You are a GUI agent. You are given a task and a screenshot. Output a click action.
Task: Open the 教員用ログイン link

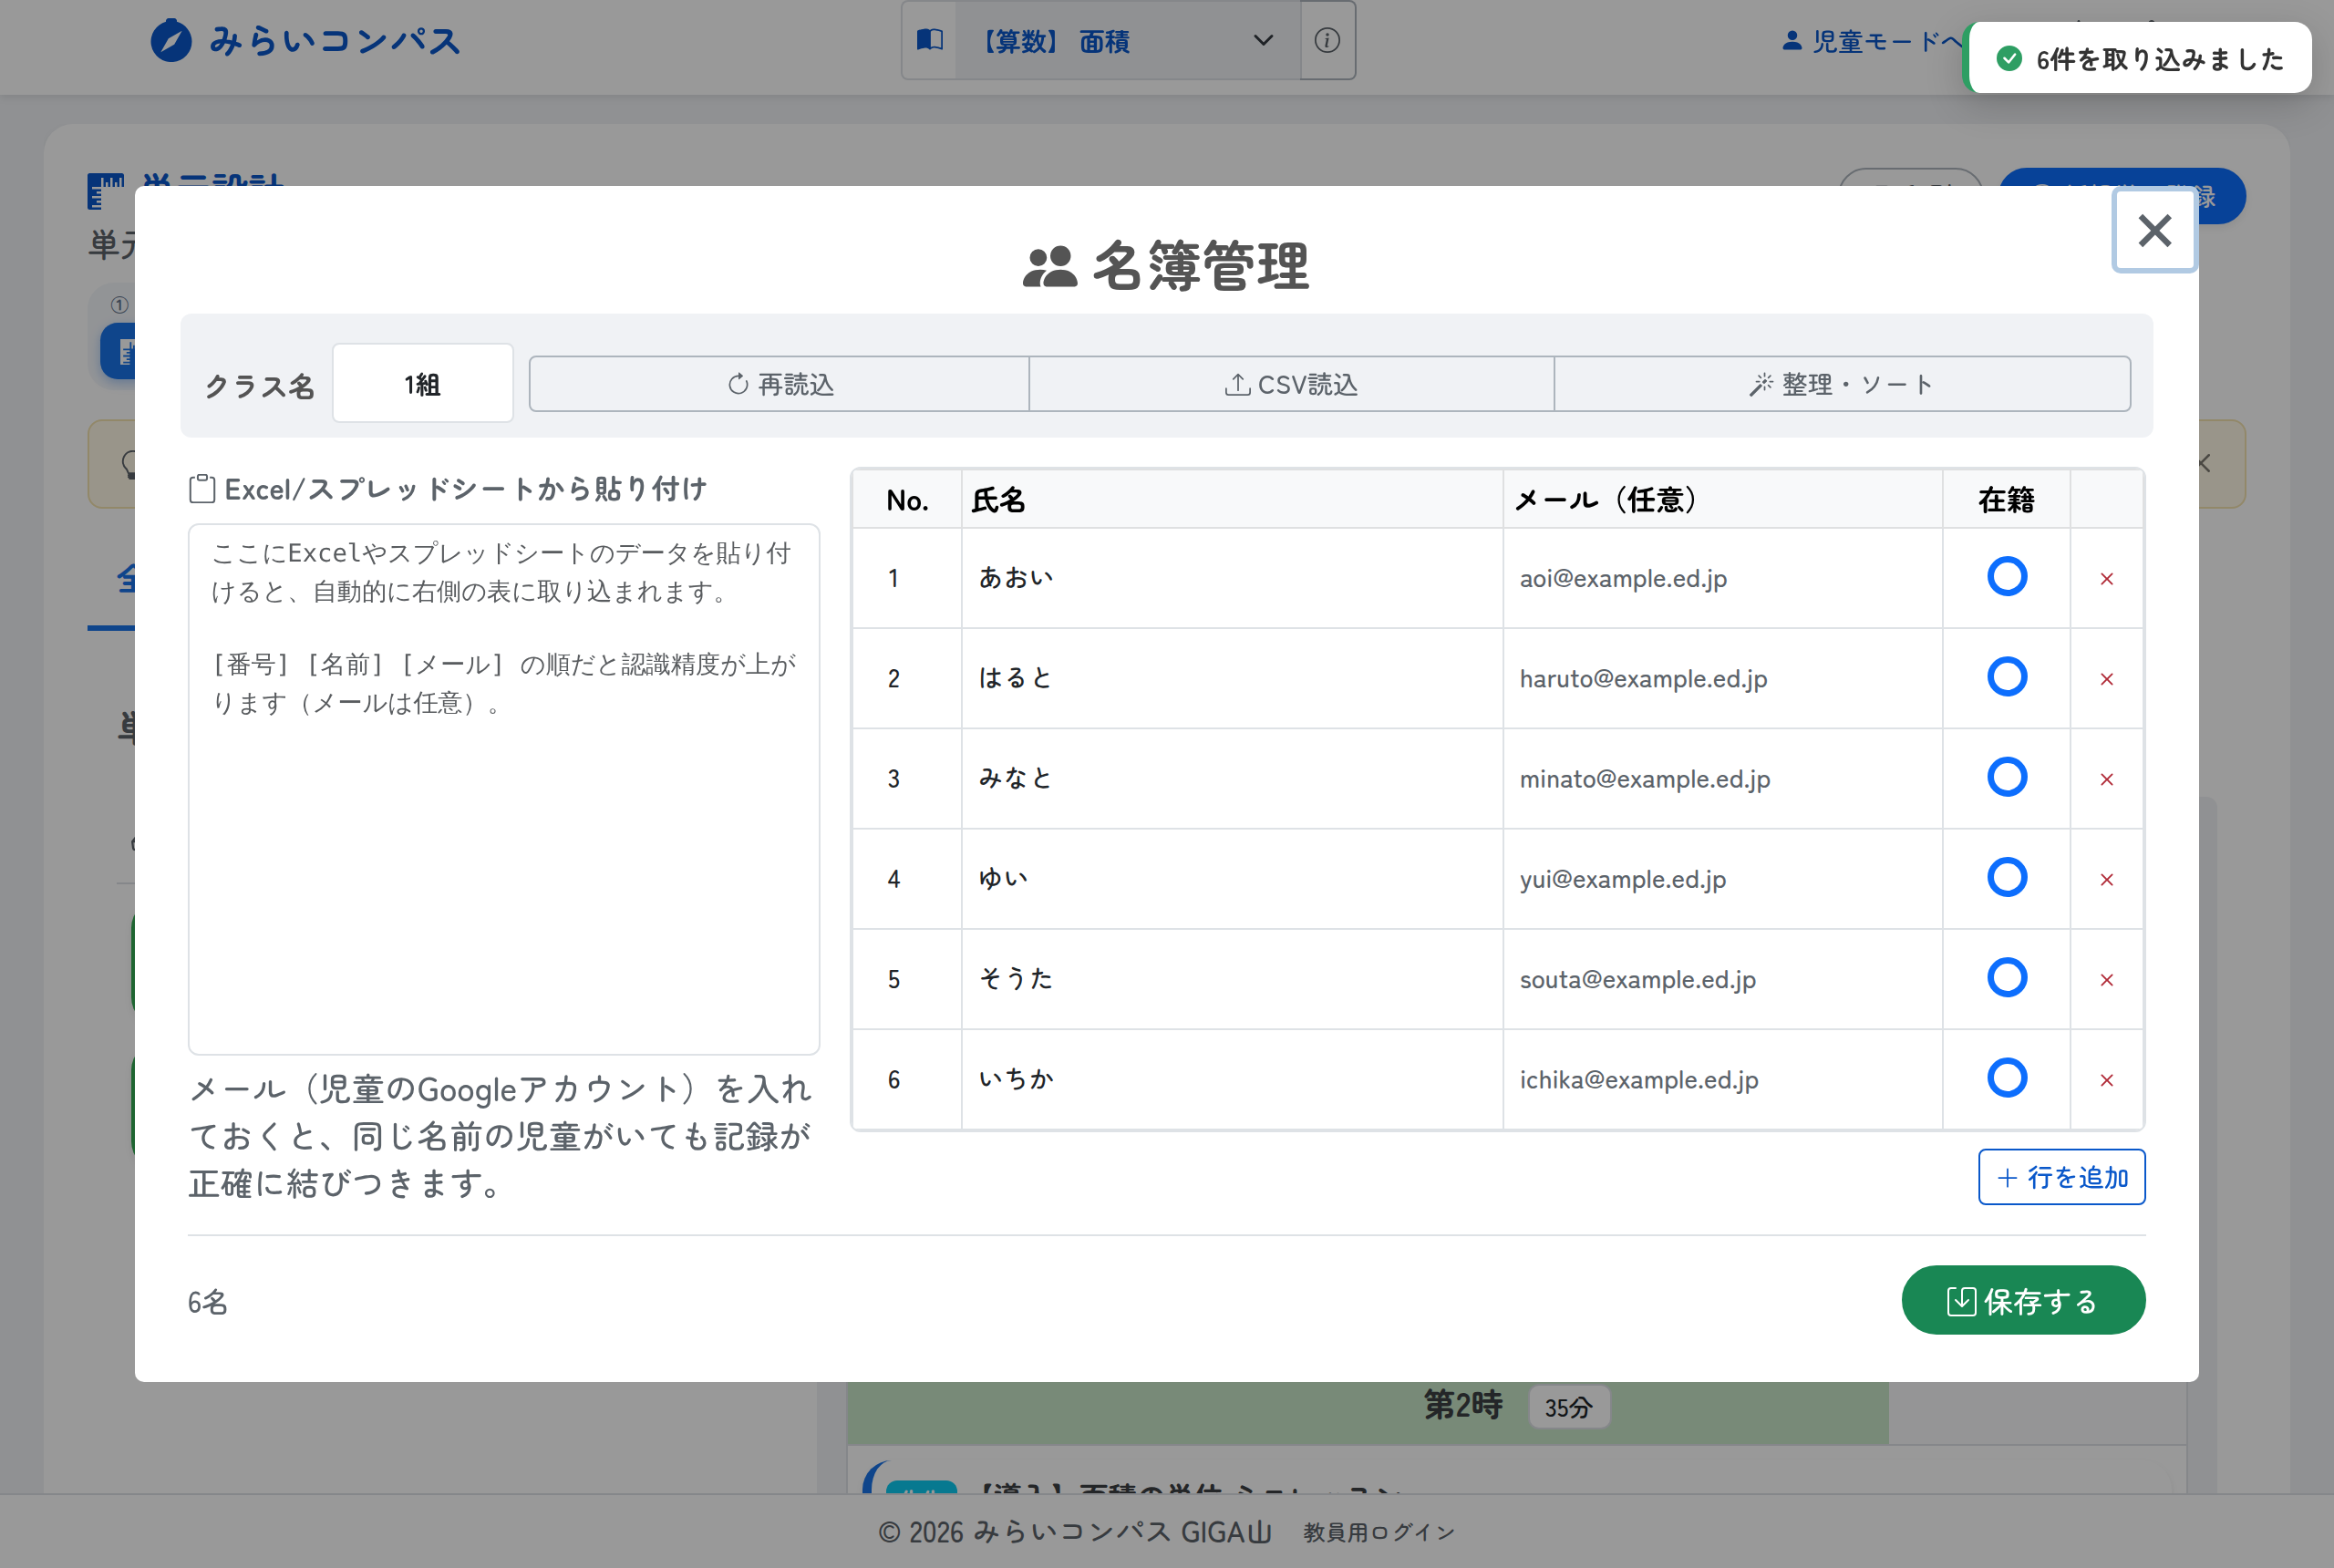point(1379,1532)
